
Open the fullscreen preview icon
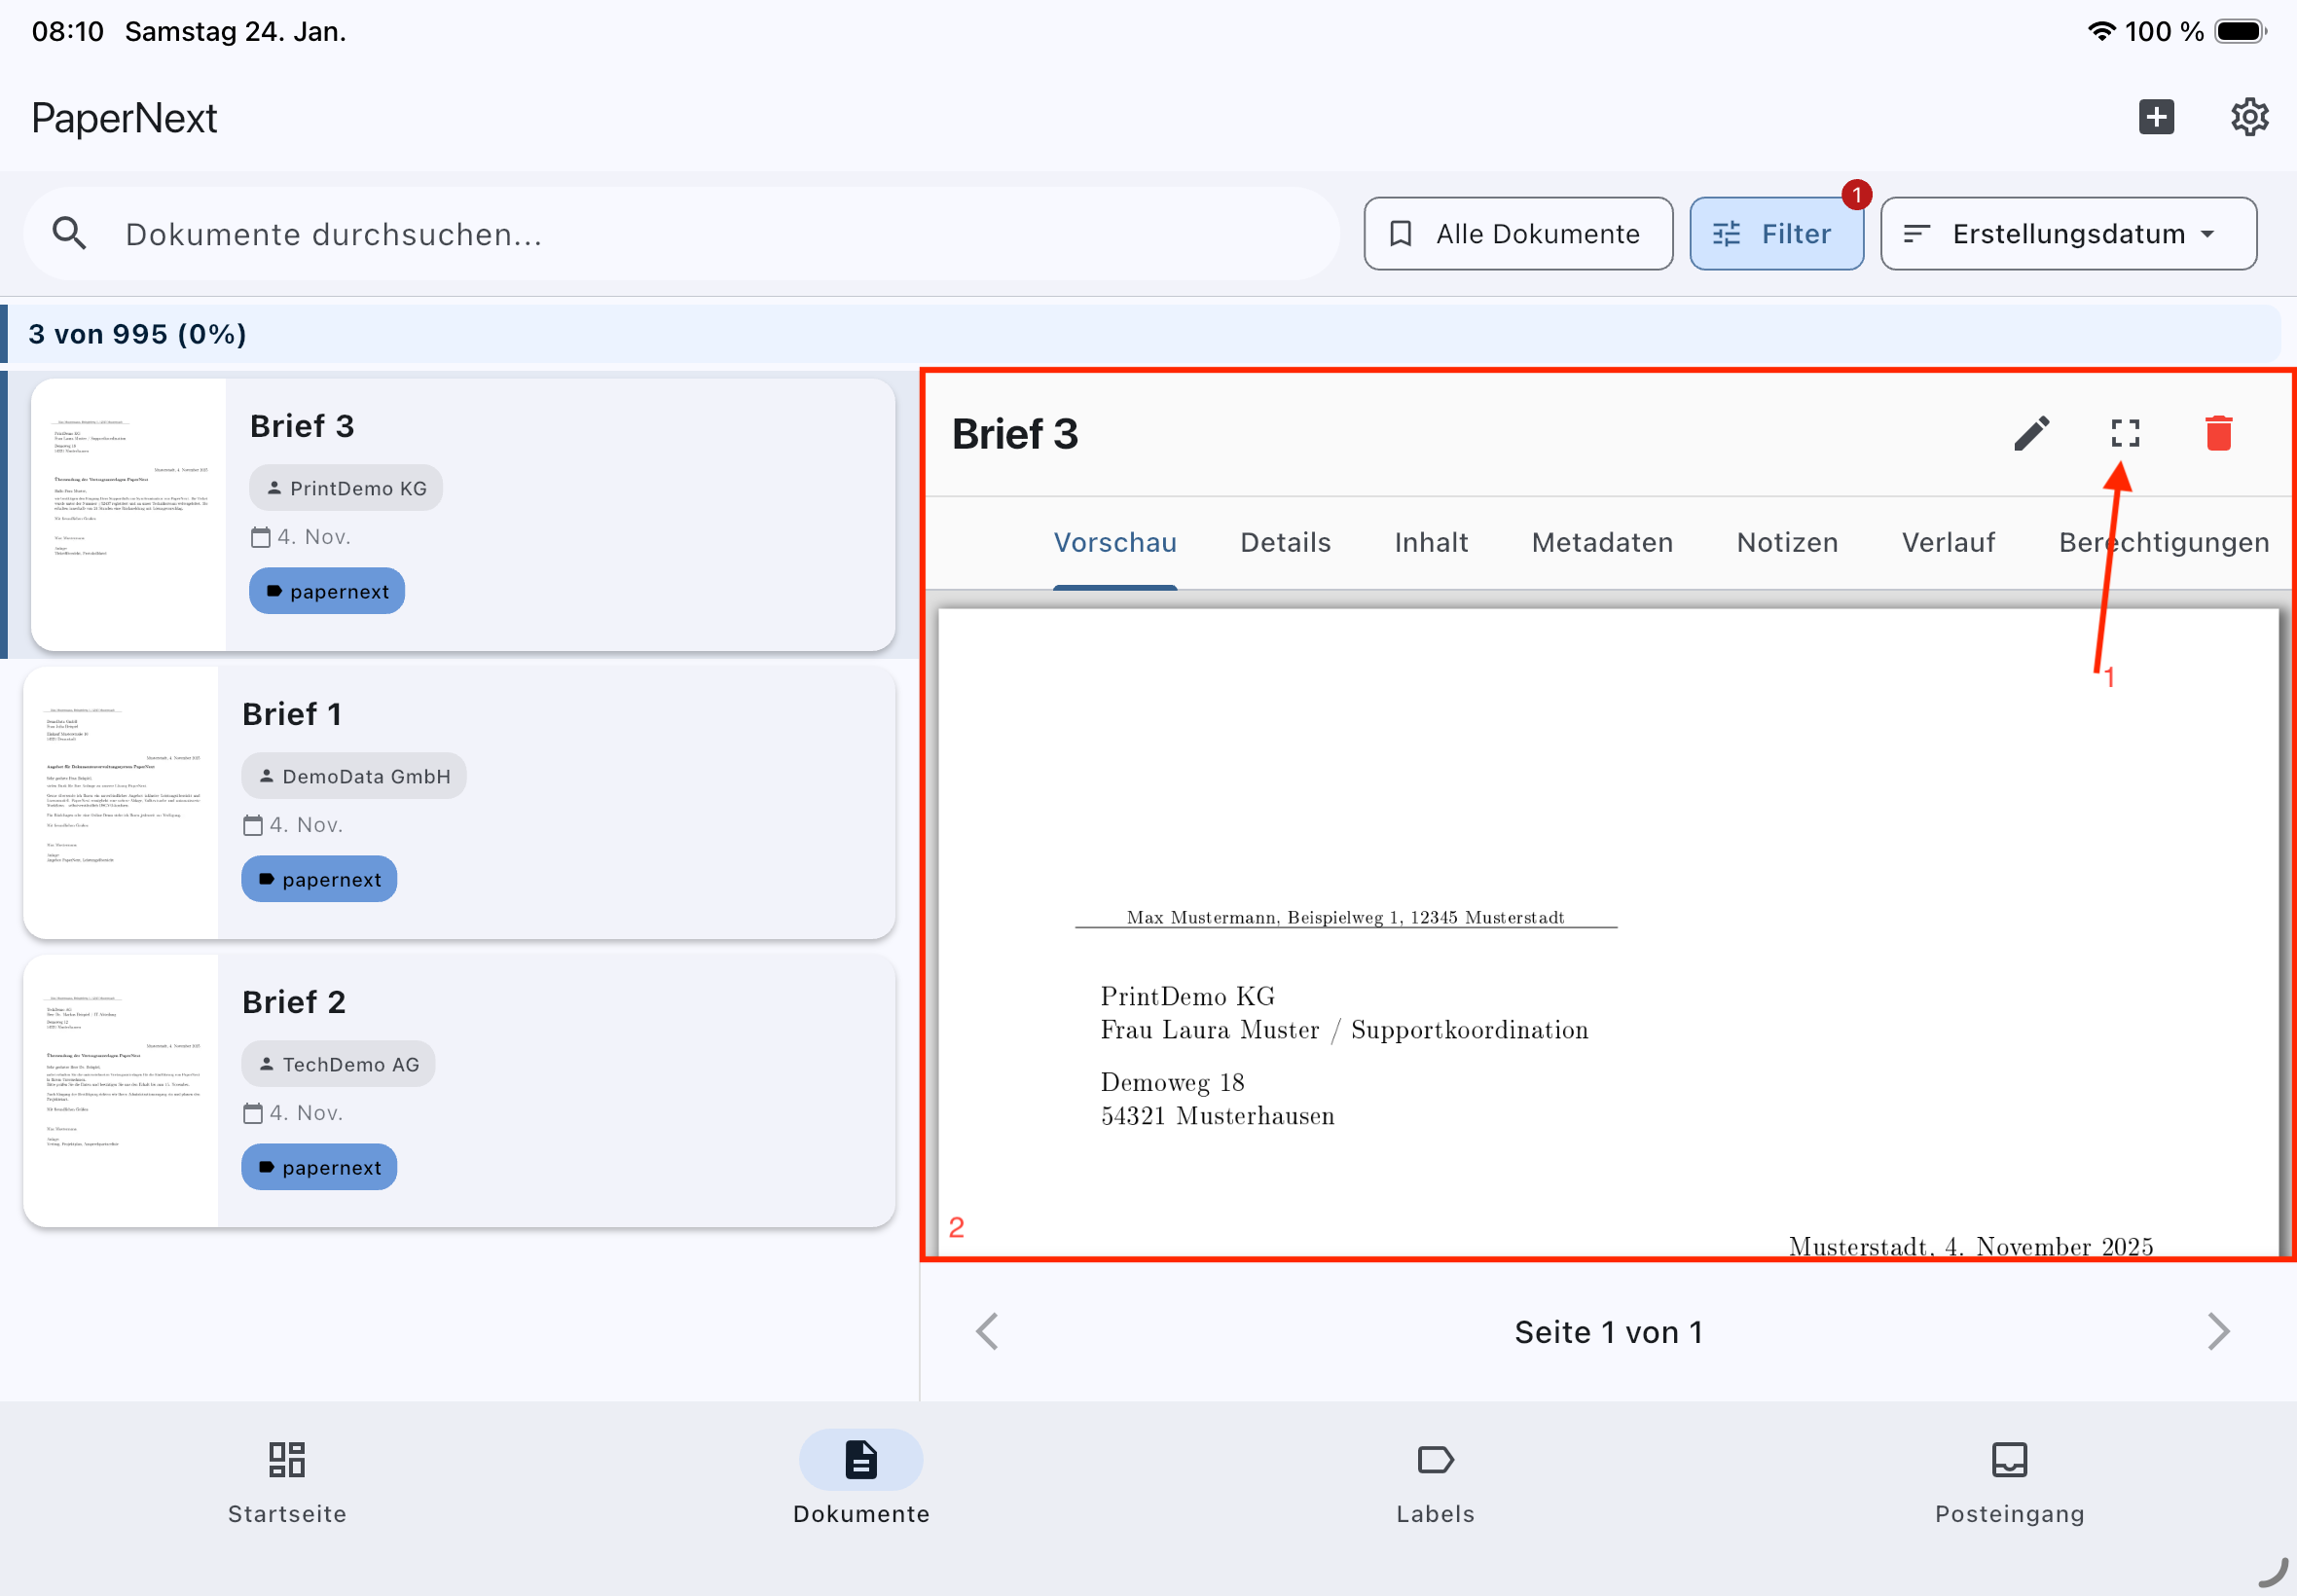click(x=2125, y=433)
